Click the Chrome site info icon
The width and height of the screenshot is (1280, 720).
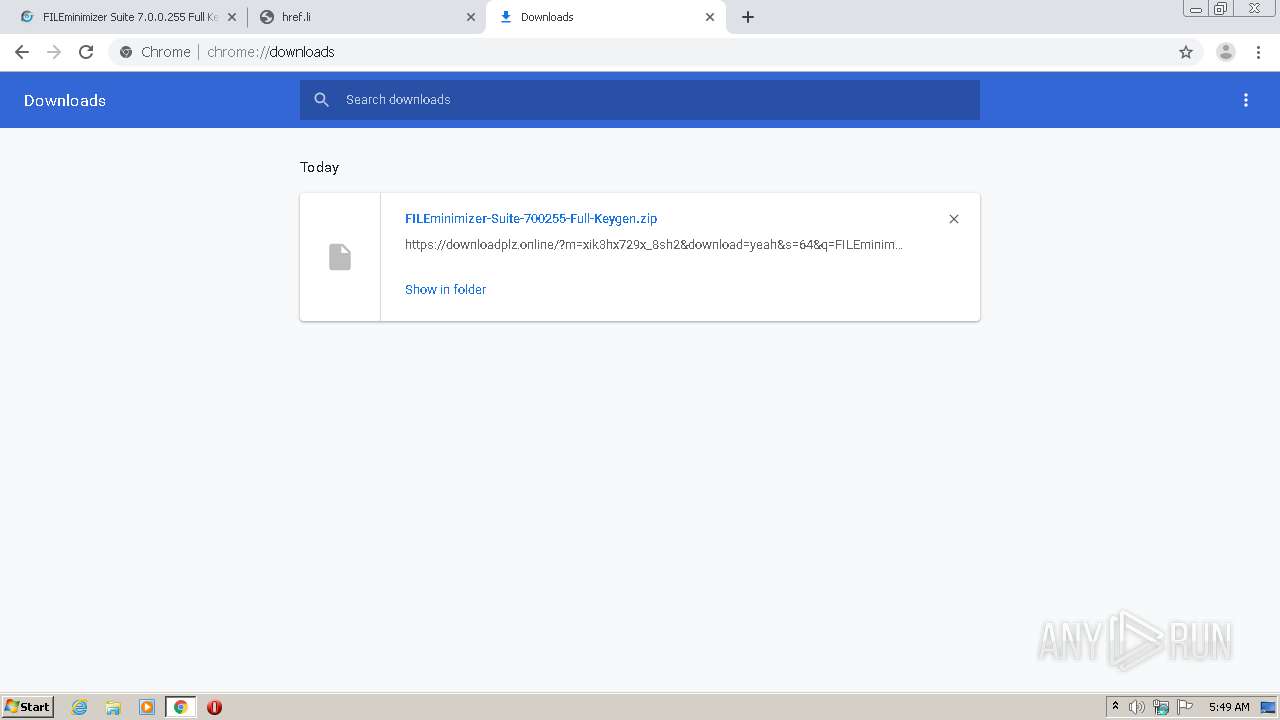126,52
